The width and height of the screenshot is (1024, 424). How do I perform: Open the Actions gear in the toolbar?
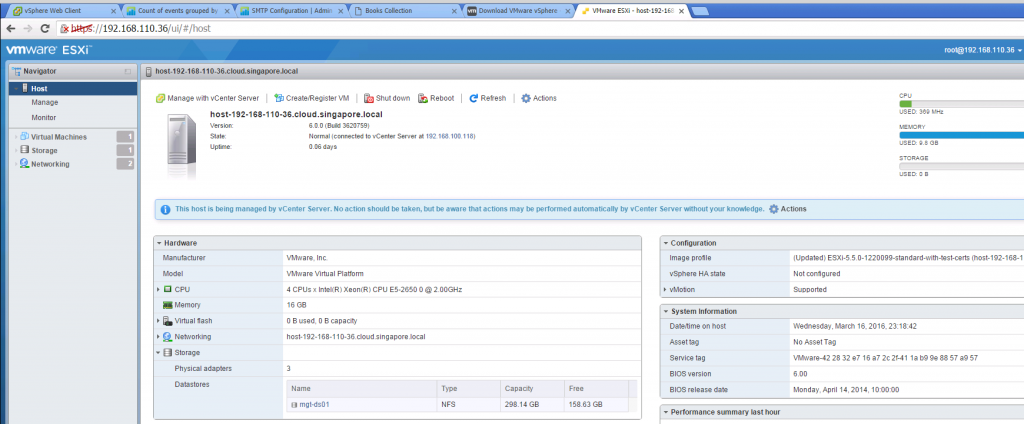click(526, 99)
